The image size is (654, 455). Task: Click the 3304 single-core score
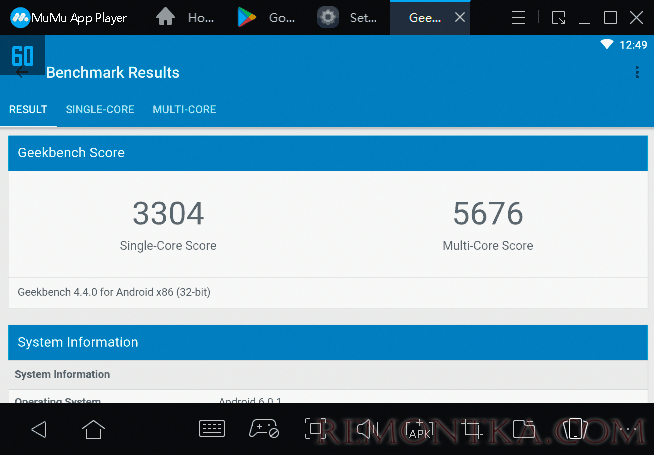tap(168, 214)
